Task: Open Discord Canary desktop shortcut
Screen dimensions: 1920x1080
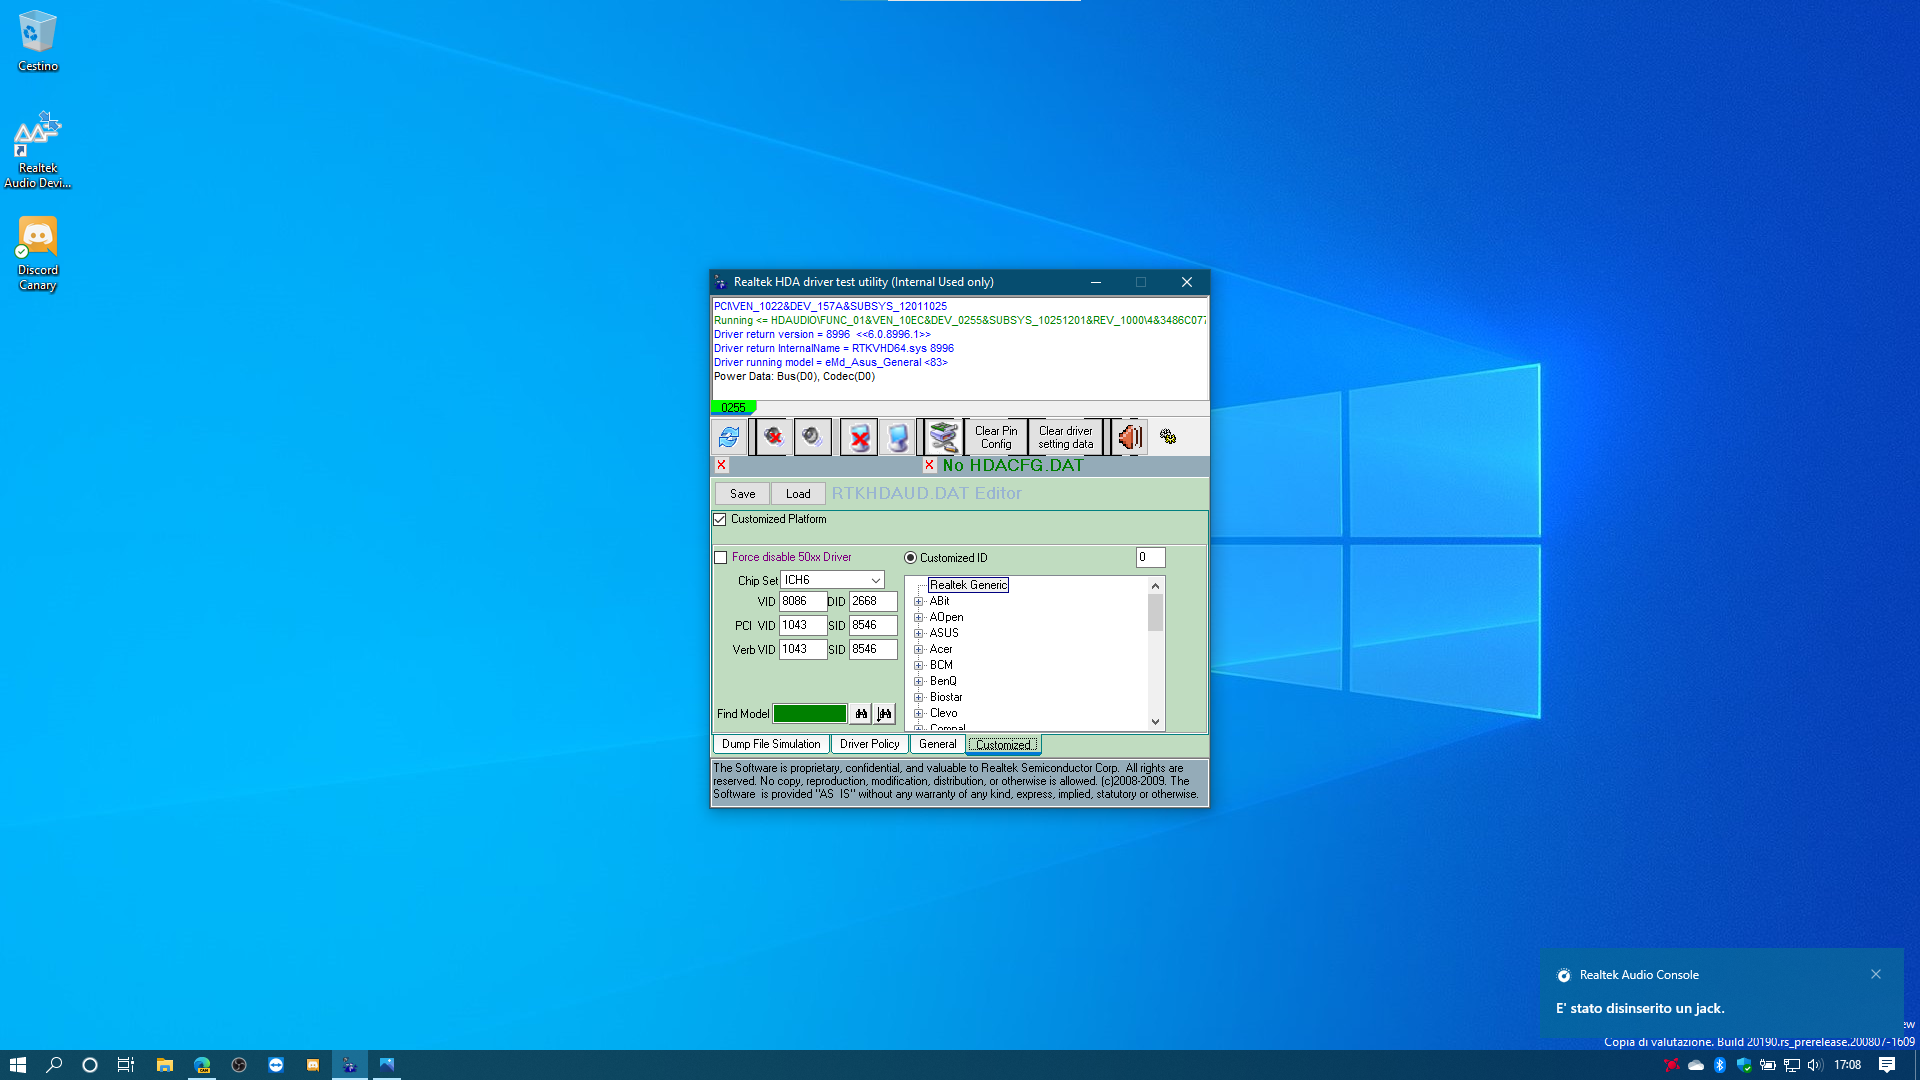Action: click(38, 254)
